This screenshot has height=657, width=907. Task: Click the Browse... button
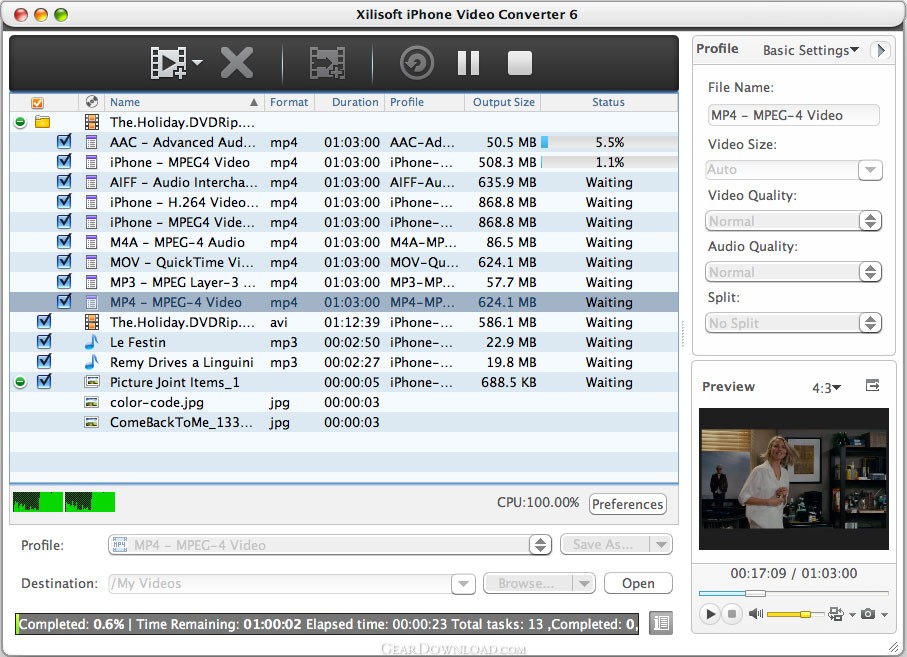point(527,584)
